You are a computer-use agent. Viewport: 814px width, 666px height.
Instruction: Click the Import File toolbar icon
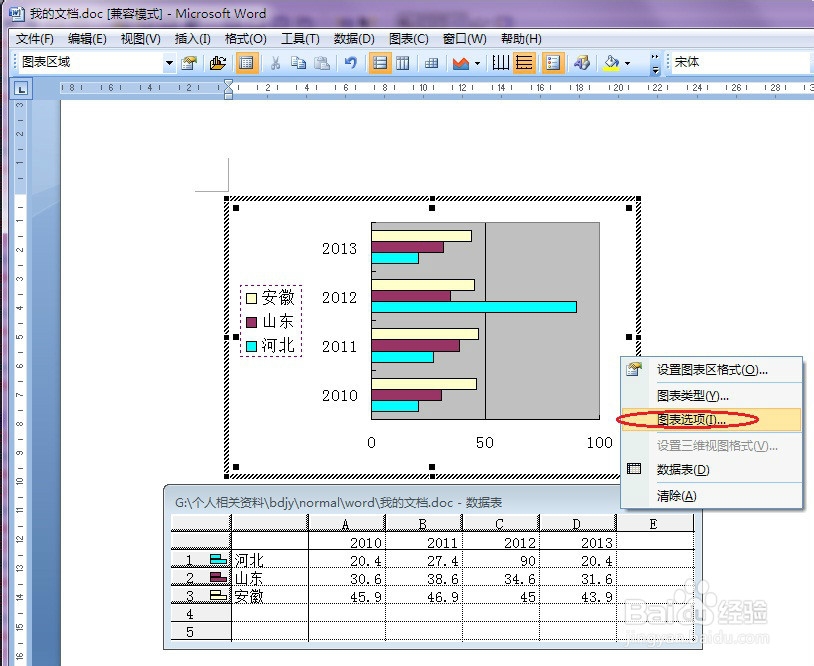tap(218, 63)
